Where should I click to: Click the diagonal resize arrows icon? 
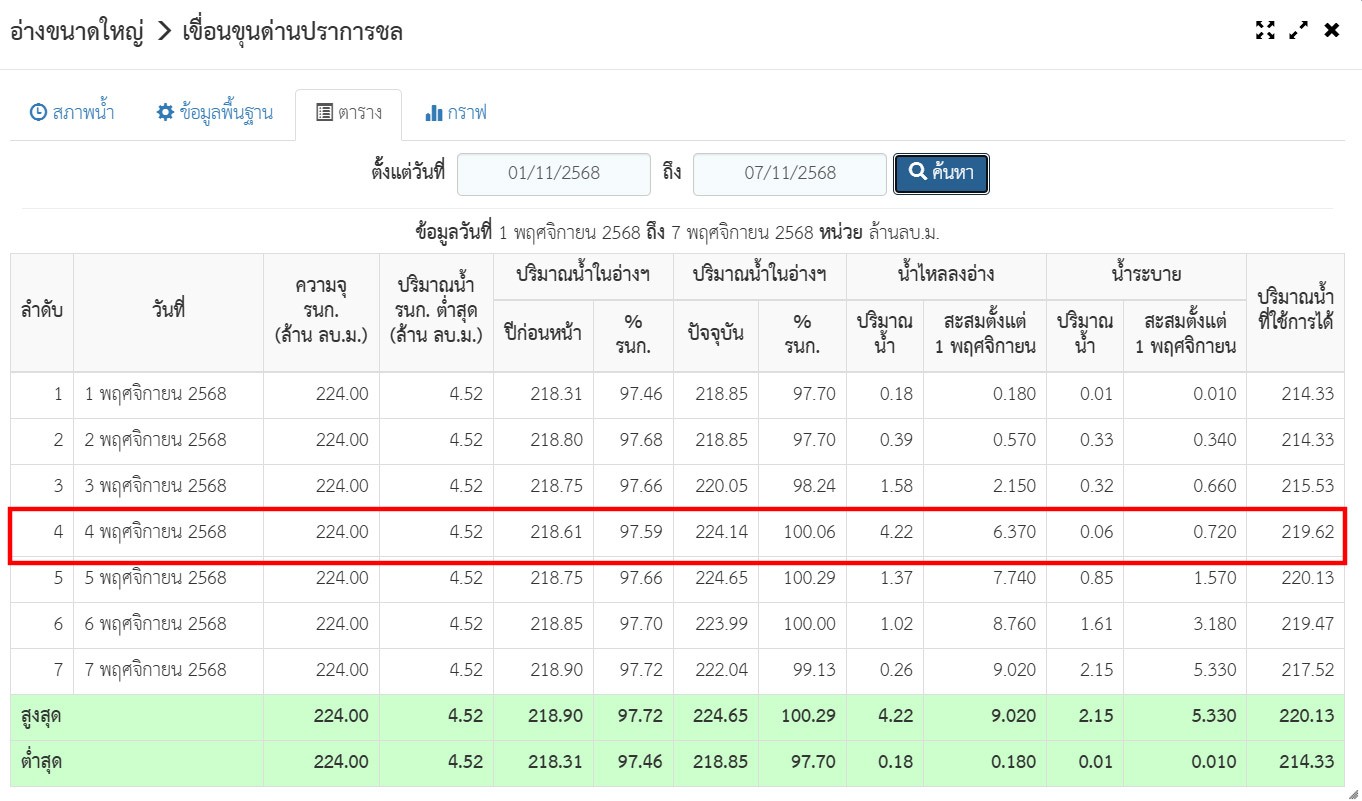point(1298,30)
